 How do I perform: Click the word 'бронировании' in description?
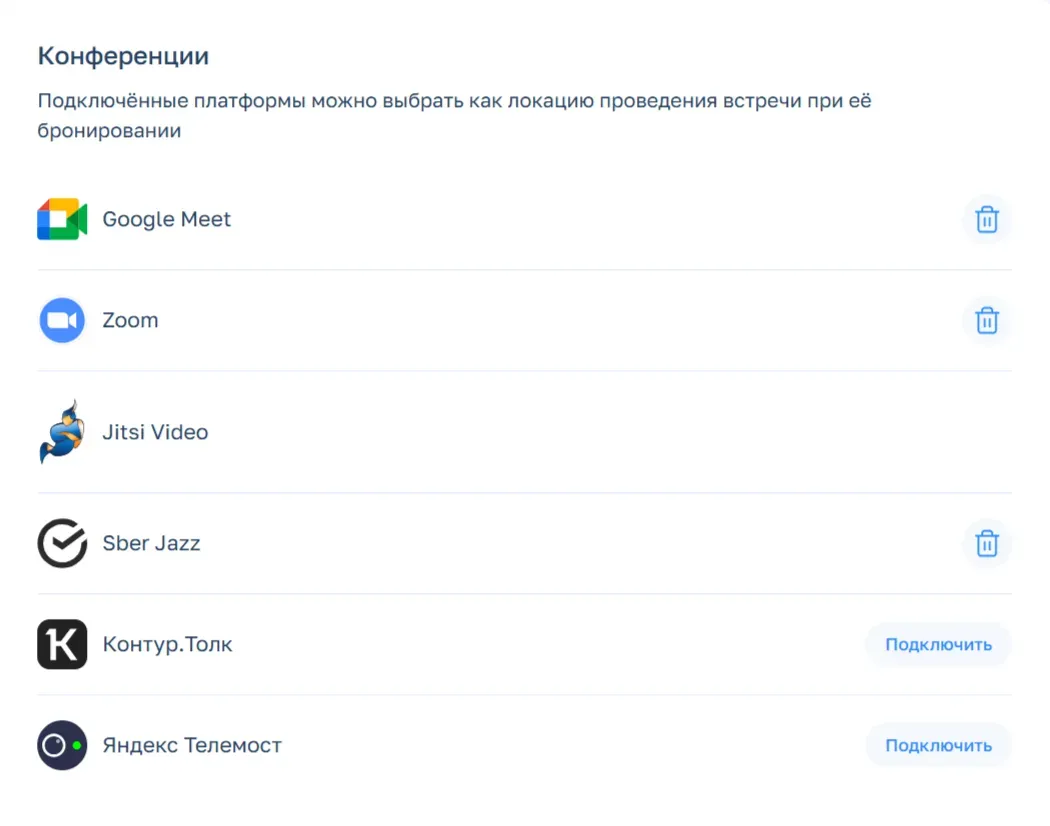[x=109, y=131]
